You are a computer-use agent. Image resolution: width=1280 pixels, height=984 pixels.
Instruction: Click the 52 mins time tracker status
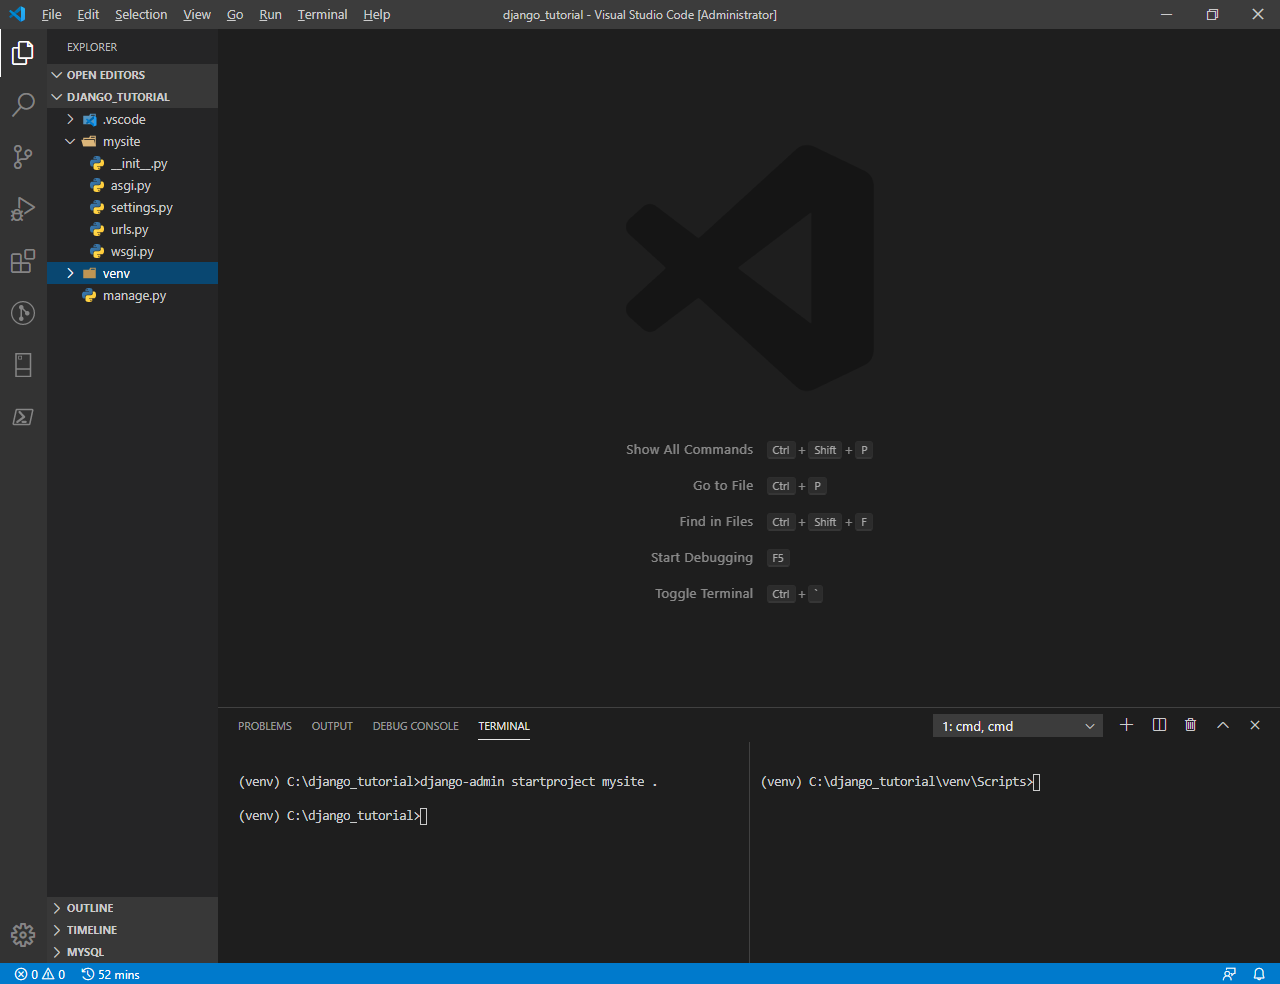111,974
